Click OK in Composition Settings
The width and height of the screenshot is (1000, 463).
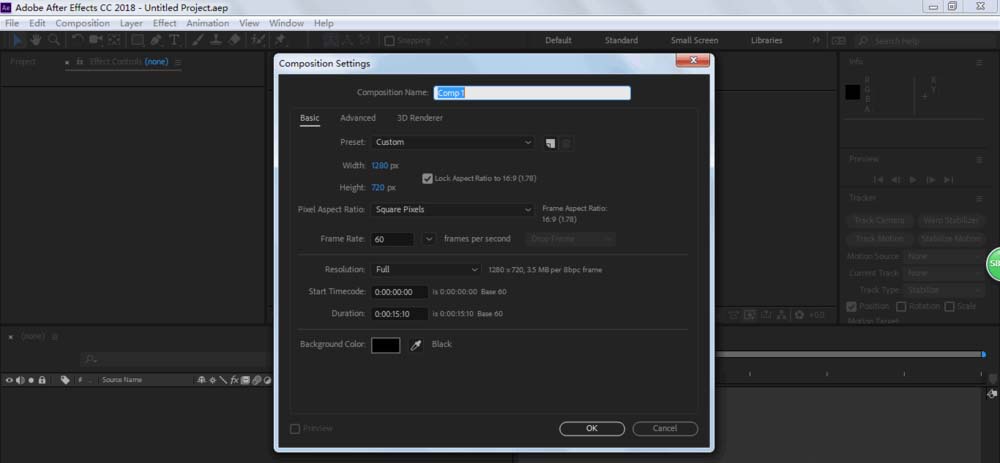(592, 429)
